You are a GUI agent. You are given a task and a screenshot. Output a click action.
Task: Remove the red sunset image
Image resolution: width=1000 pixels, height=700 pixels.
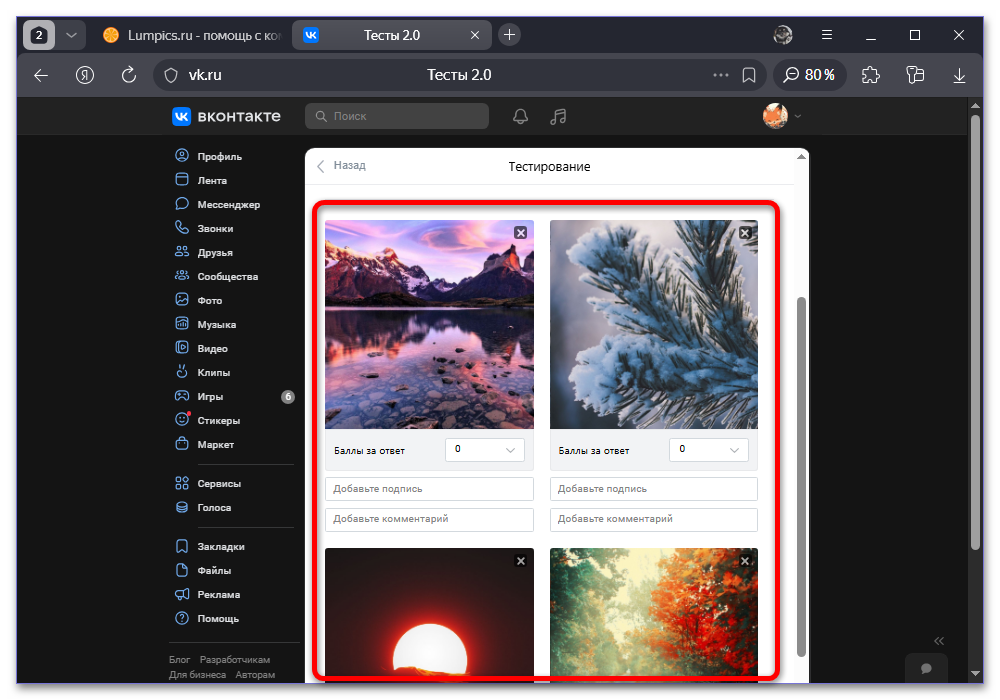pos(520,561)
